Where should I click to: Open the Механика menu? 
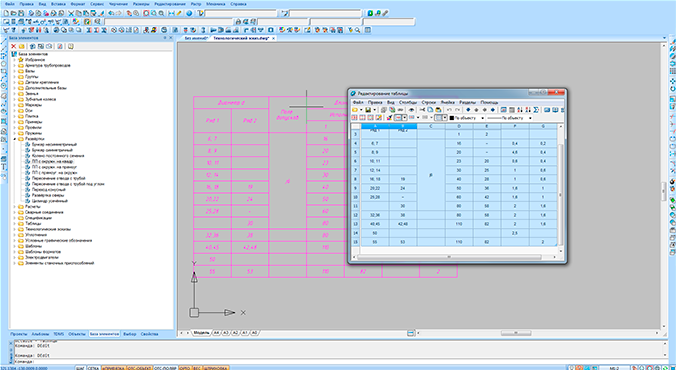pos(215,3)
